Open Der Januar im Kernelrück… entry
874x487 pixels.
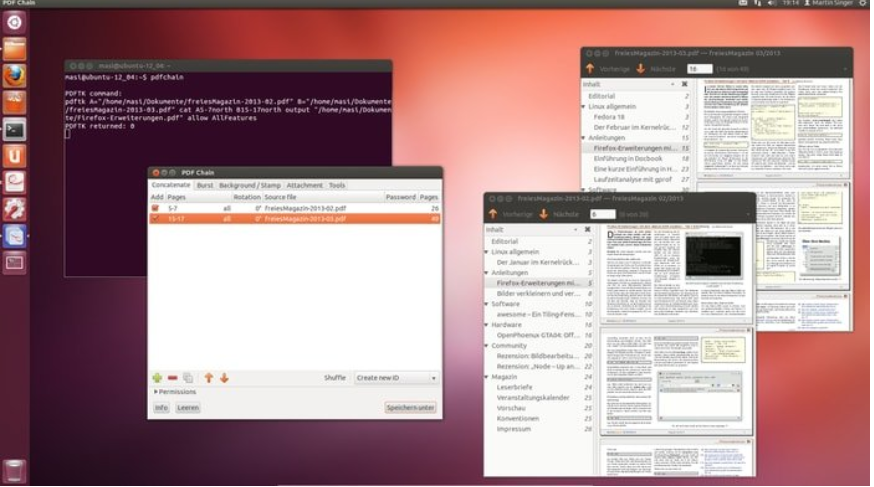[x=537, y=262]
